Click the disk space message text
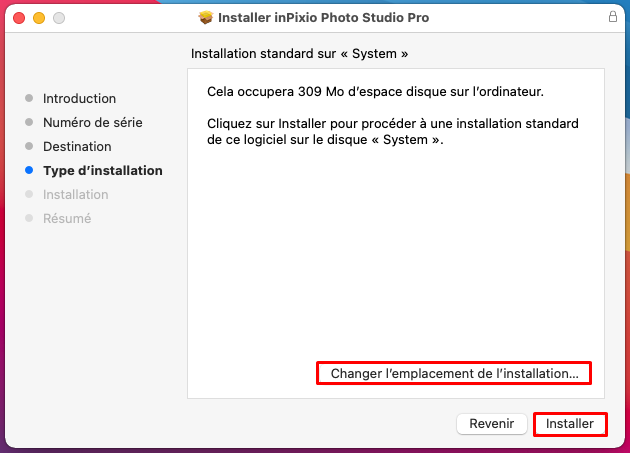Viewport: 630px width, 453px height. tap(375, 92)
